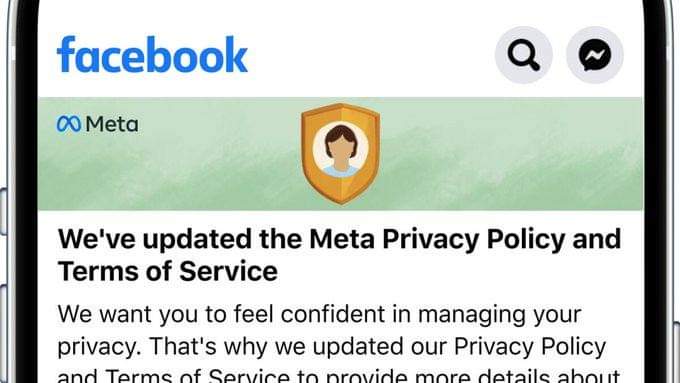This screenshot has width=680, height=383.
Task: Click the phone's right side power button
Action: point(677,351)
